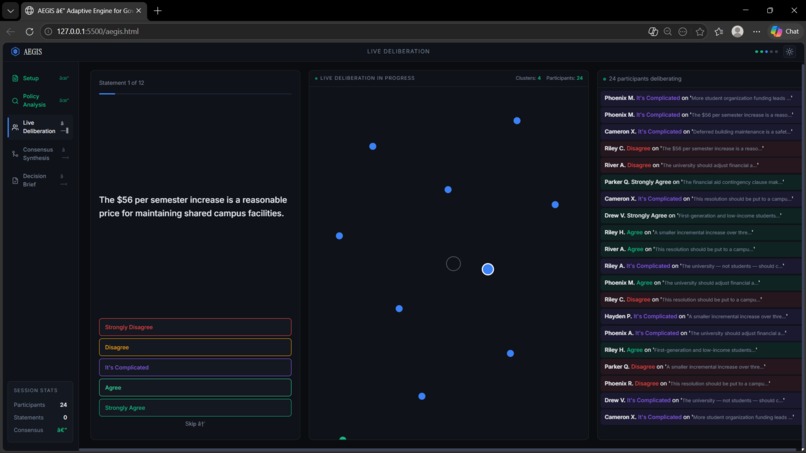806x453 pixels.
Task: Open browser settings and more menu
Action: [x=756, y=31]
